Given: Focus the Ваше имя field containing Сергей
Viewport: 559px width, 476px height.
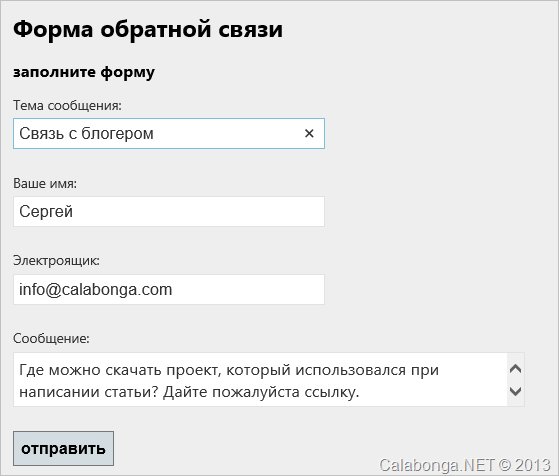Looking at the screenshot, I should click(169, 211).
